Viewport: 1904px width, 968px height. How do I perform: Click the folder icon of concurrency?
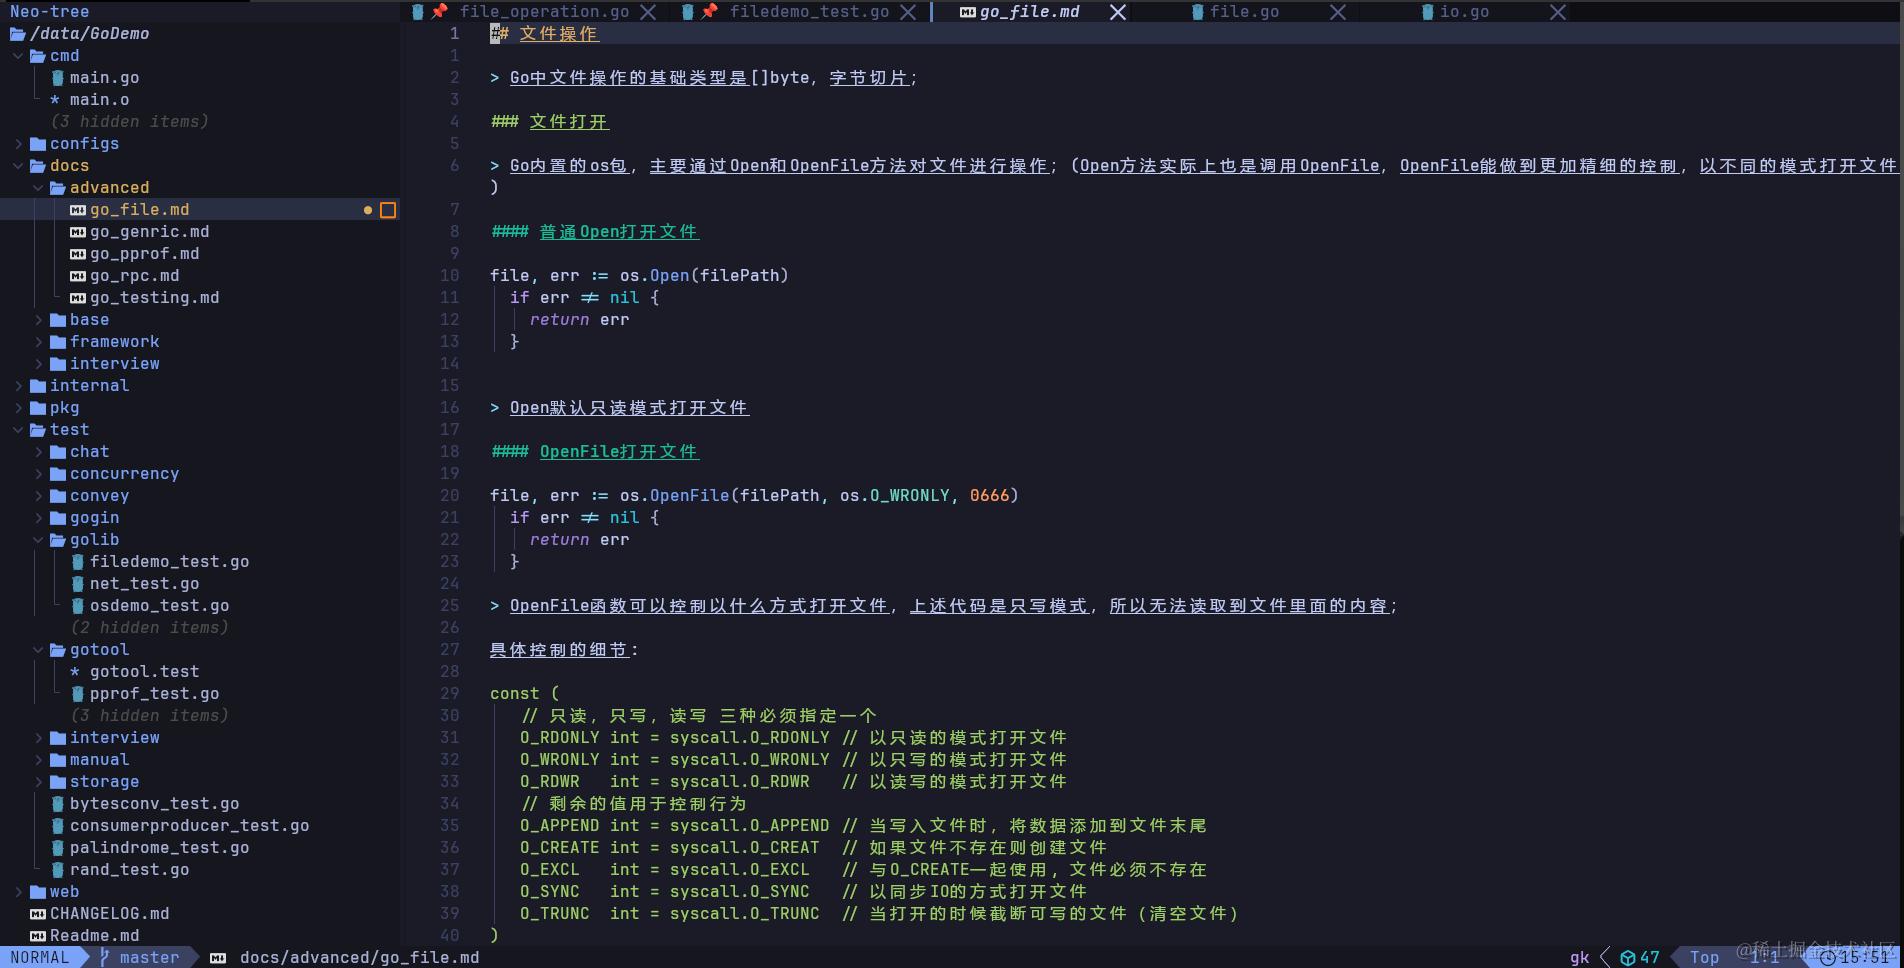tap(58, 474)
